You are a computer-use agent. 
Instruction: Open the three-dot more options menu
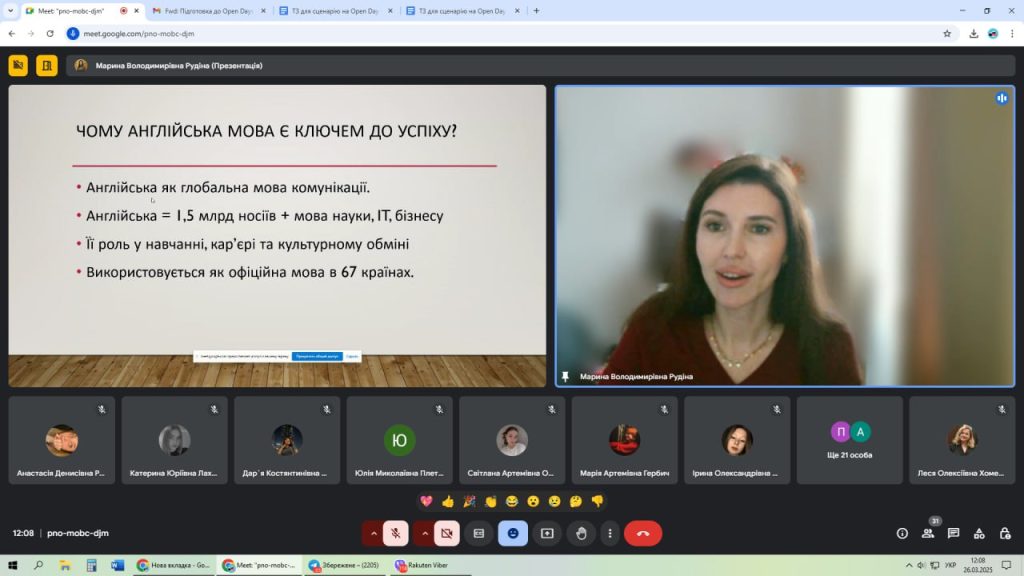click(610, 534)
